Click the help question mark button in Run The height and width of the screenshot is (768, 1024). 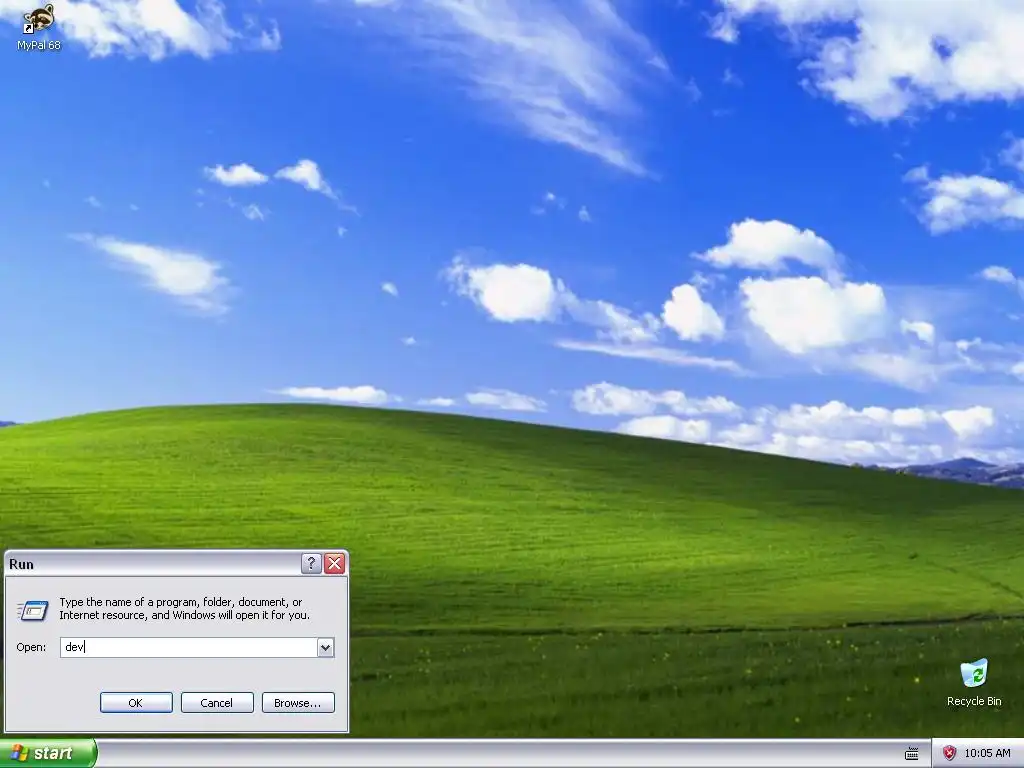coord(312,564)
